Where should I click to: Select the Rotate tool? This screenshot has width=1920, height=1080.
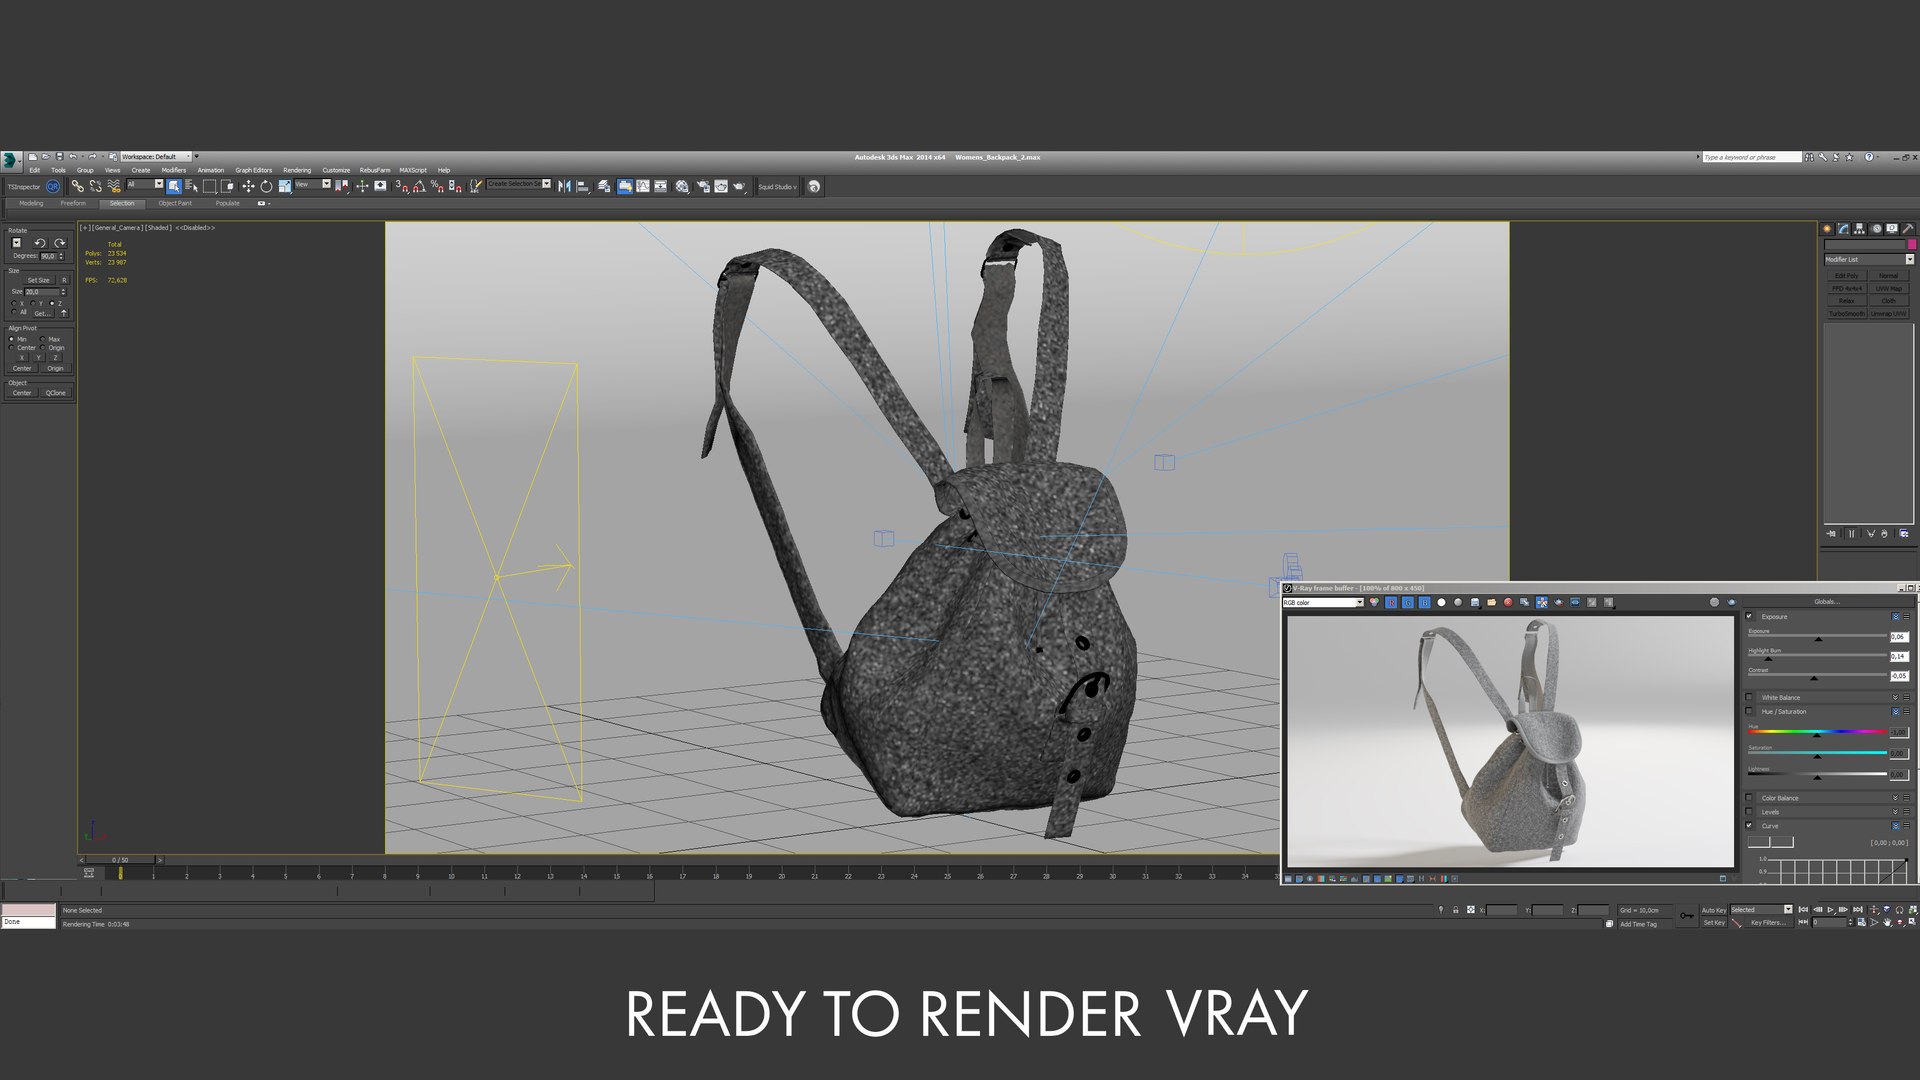tap(266, 186)
